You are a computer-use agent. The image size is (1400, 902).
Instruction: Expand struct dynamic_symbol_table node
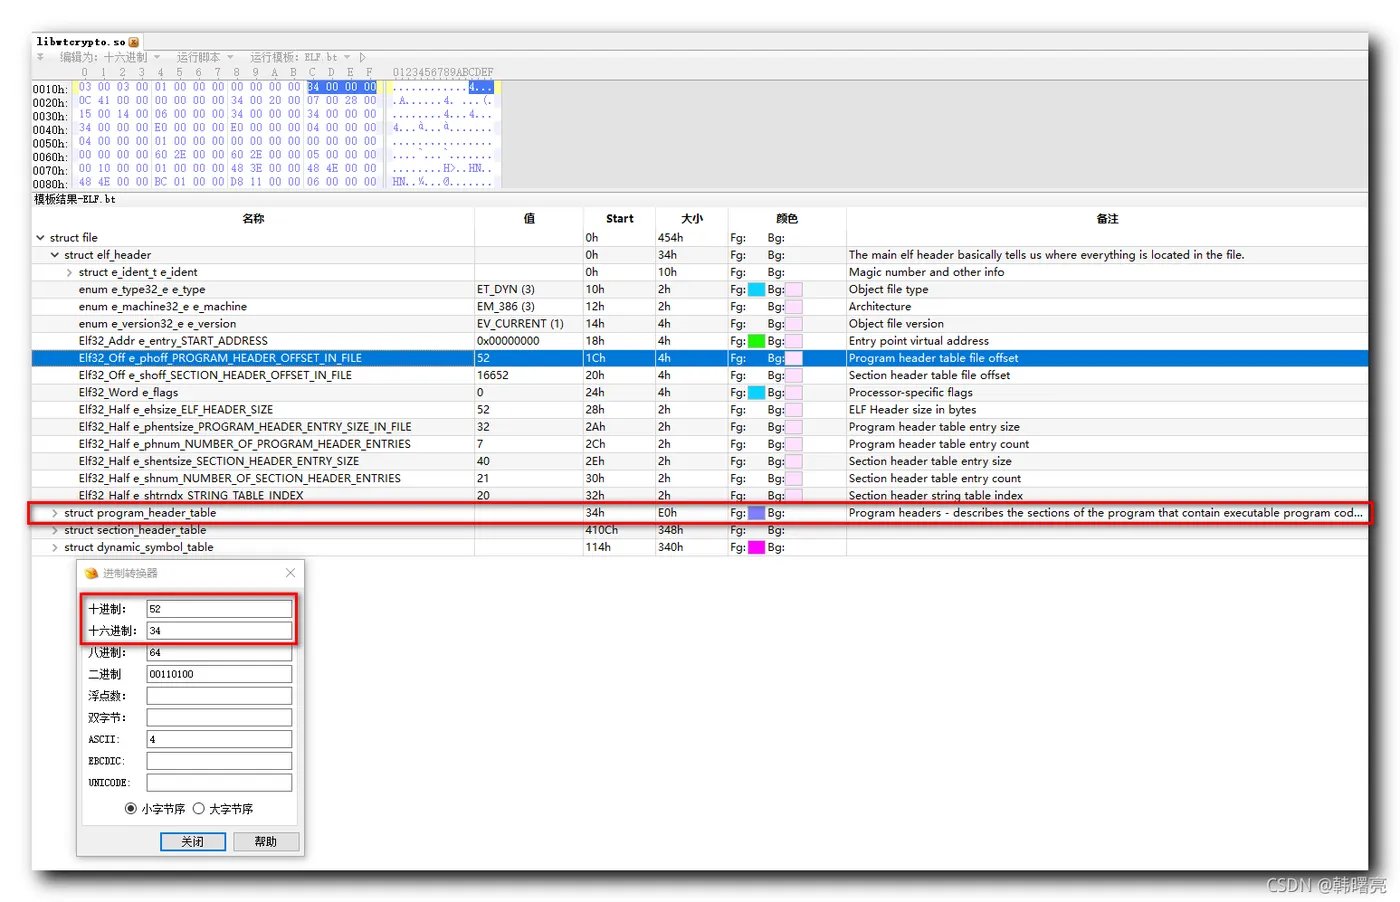(55, 547)
